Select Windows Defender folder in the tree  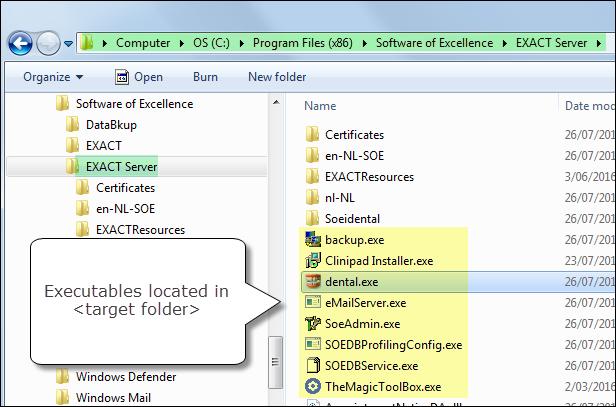[x=126, y=377]
